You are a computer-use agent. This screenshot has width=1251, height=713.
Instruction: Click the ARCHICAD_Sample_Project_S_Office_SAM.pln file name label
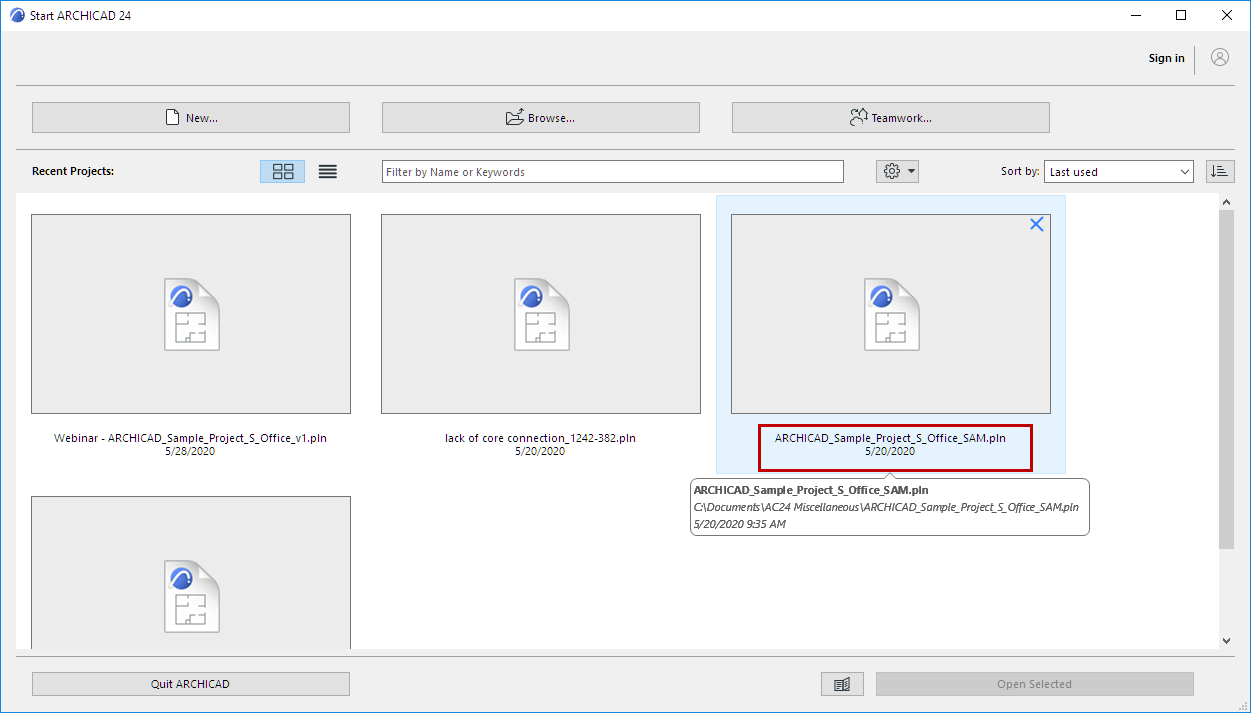pos(890,438)
